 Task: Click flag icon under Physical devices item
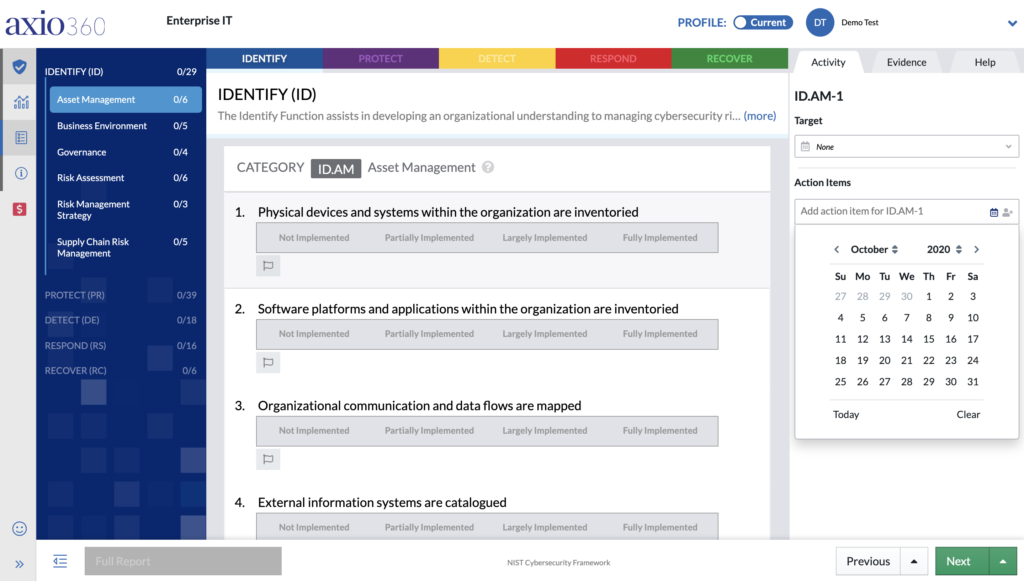tap(268, 266)
